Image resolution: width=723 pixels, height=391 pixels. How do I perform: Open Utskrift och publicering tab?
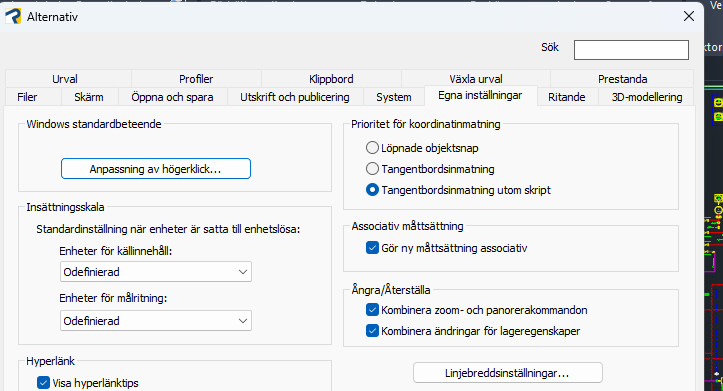tap(295, 97)
